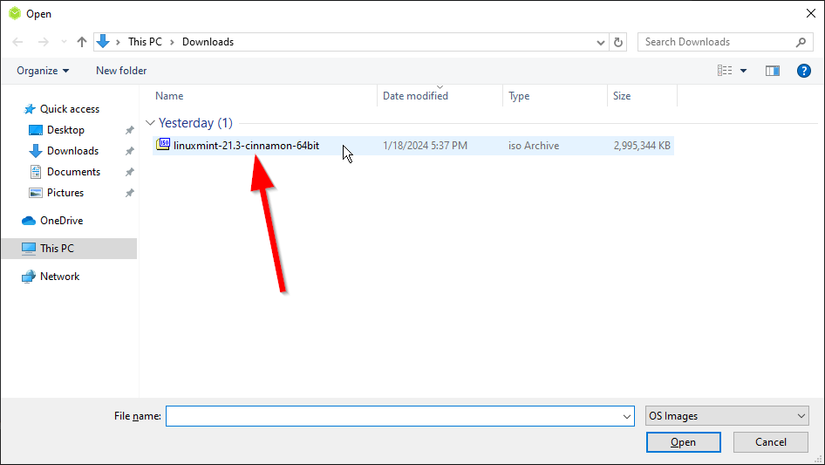Collapse the Yesterday (1) group
825x465 pixels.
click(150, 123)
